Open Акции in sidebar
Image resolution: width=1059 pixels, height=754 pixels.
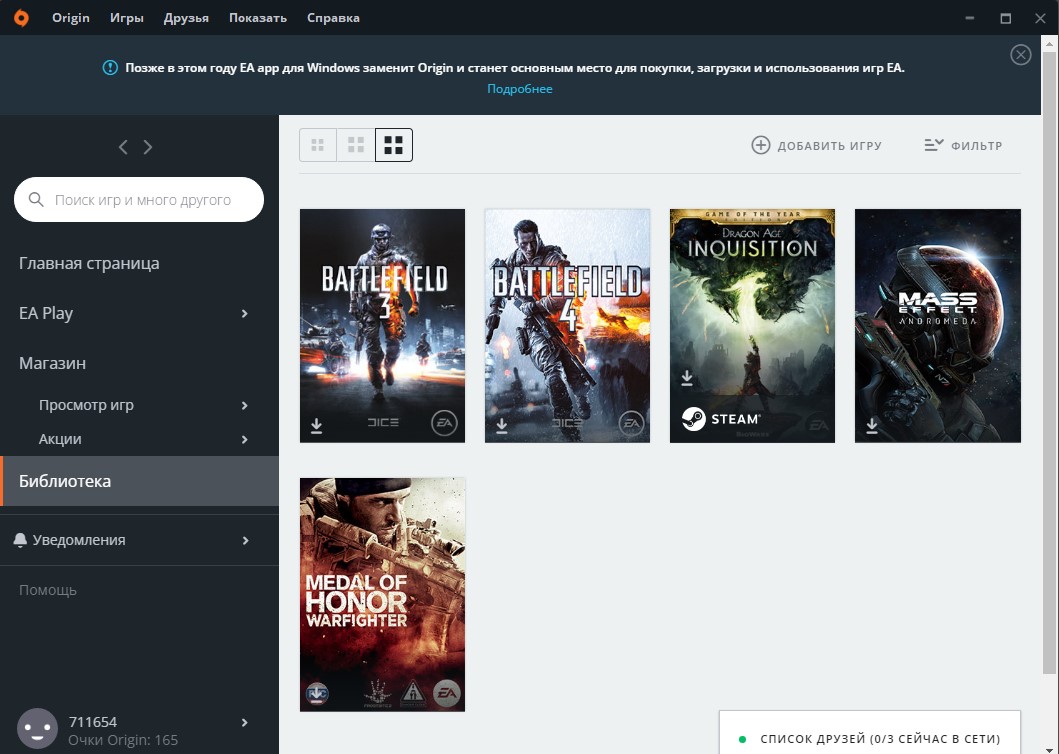tap(60, 438)
